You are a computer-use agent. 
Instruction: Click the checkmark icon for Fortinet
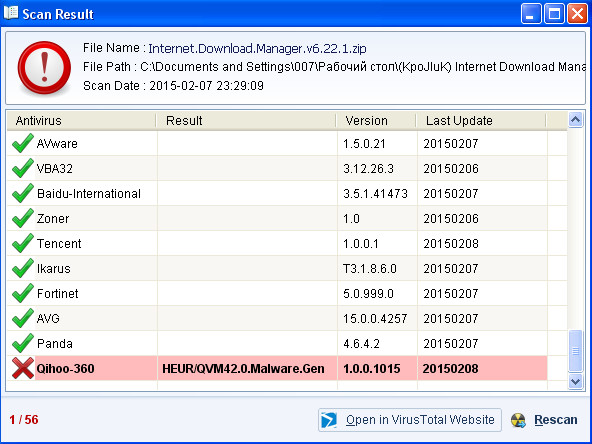click(x=23, y=293)
